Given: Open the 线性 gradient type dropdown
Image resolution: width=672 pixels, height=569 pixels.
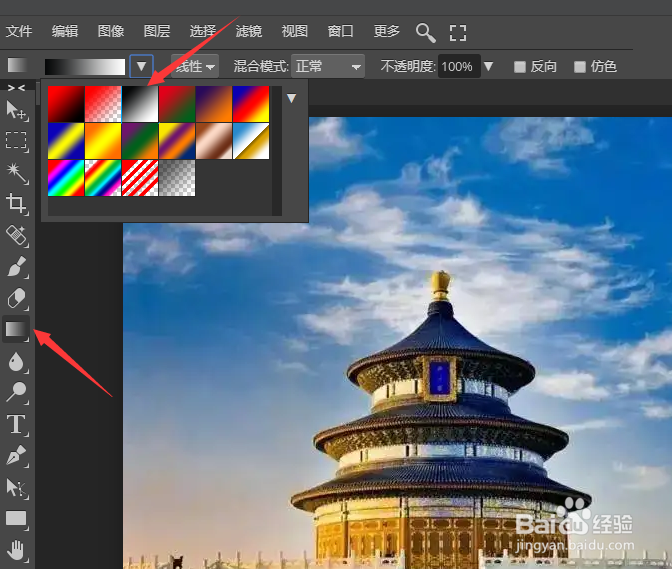Looking at the screenshot, I should pyautogui.click(x=195, y=66).
